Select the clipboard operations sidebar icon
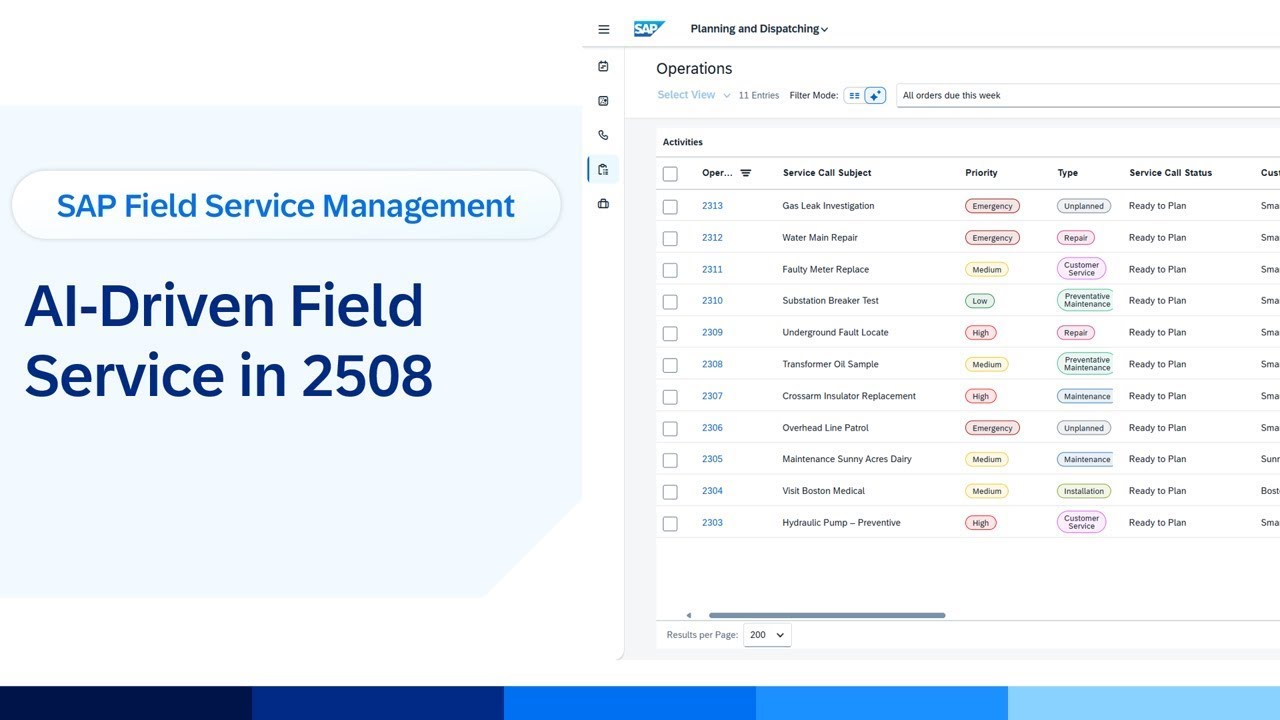1280x720 pixels. point(603,169)
